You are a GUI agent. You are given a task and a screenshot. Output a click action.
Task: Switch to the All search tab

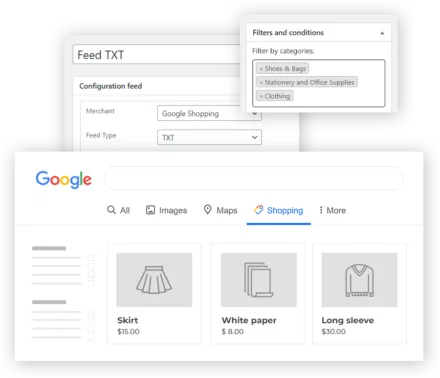118,210
